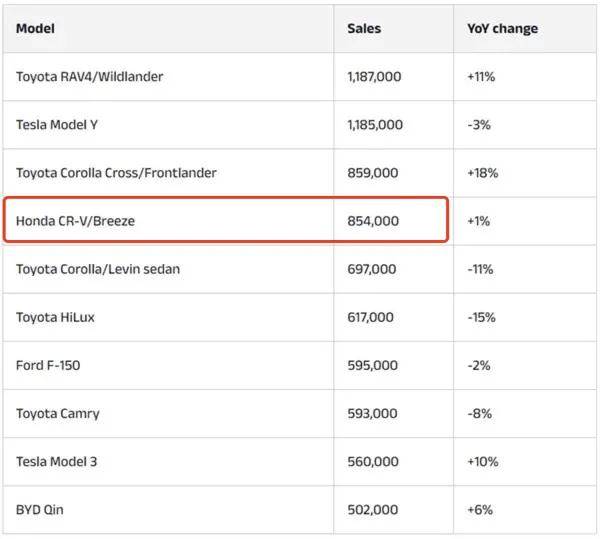Click the Sales column header
This screenshot has width=600, height=539.
coord(364,28)
